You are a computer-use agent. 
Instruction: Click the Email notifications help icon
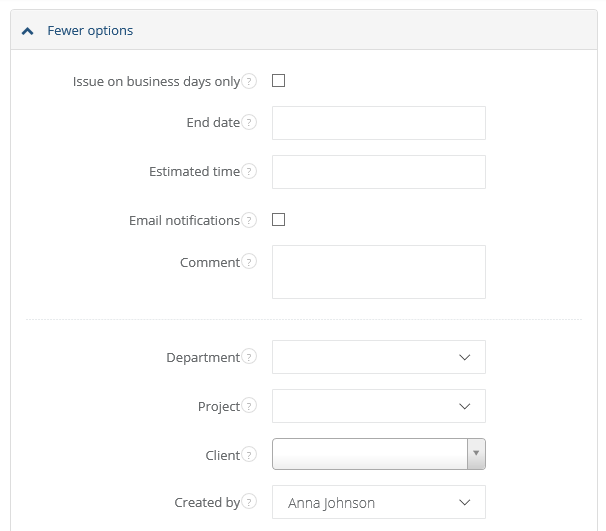click(x=250, y=221)
